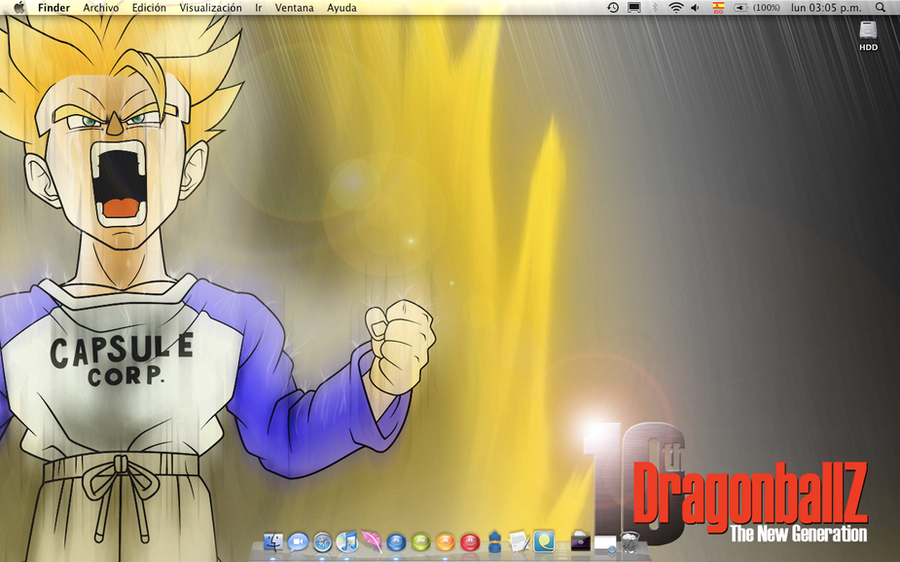Open the blue Q app in Dock
900x562 pixels.
(x=544, y=541)
